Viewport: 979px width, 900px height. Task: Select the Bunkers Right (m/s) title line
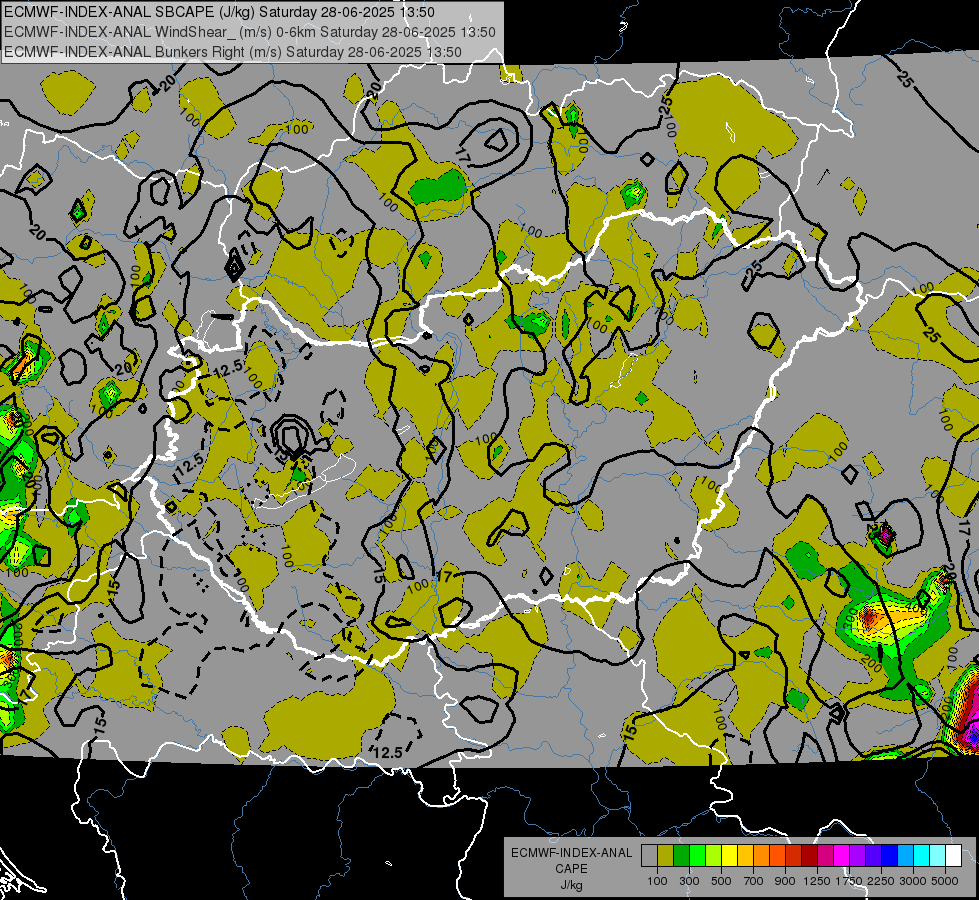click(x=233, y=52)
